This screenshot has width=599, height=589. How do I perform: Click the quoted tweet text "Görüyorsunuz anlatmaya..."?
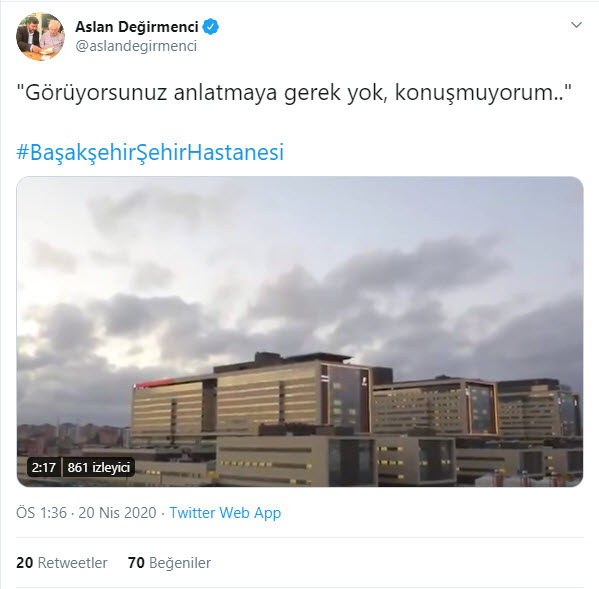click(294, 93)
